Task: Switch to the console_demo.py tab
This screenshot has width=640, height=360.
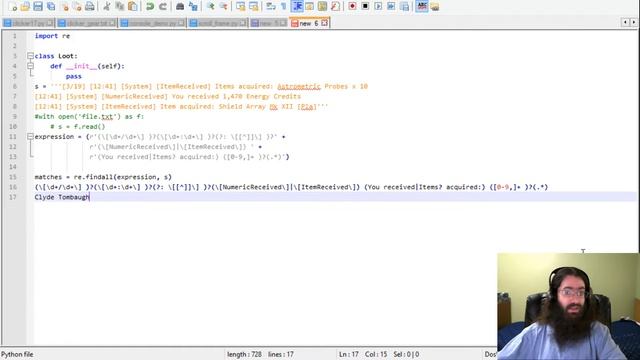Action: click(x=152, y=23)
